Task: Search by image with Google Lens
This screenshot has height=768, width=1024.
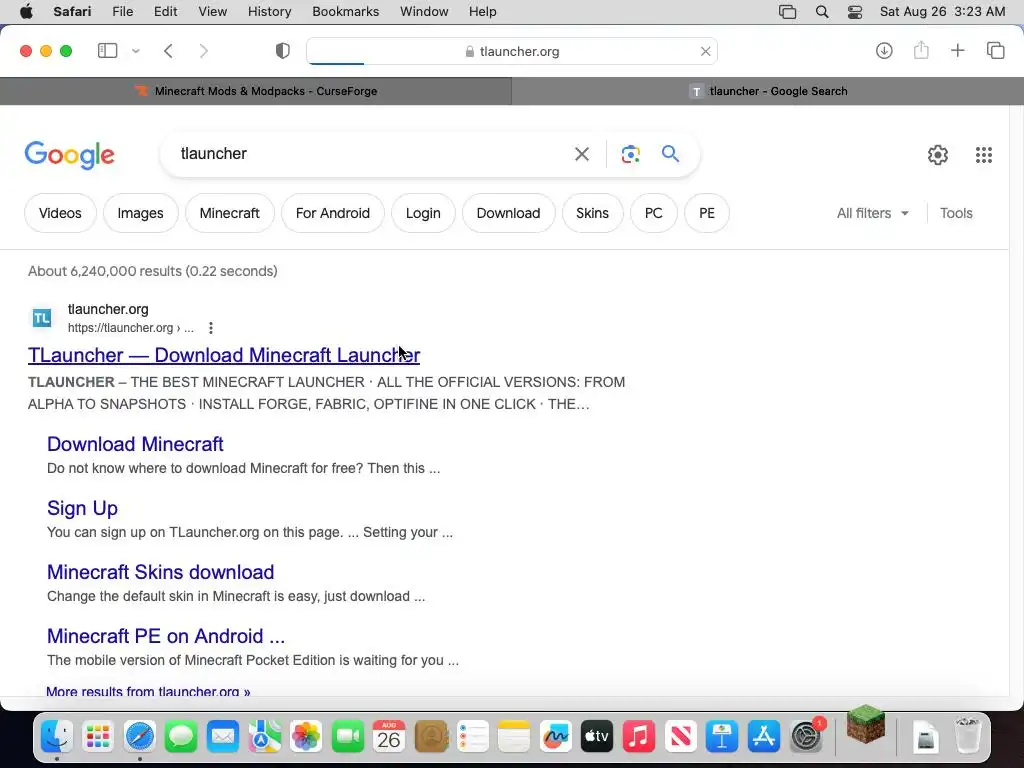Action: [x=630, y=154]
